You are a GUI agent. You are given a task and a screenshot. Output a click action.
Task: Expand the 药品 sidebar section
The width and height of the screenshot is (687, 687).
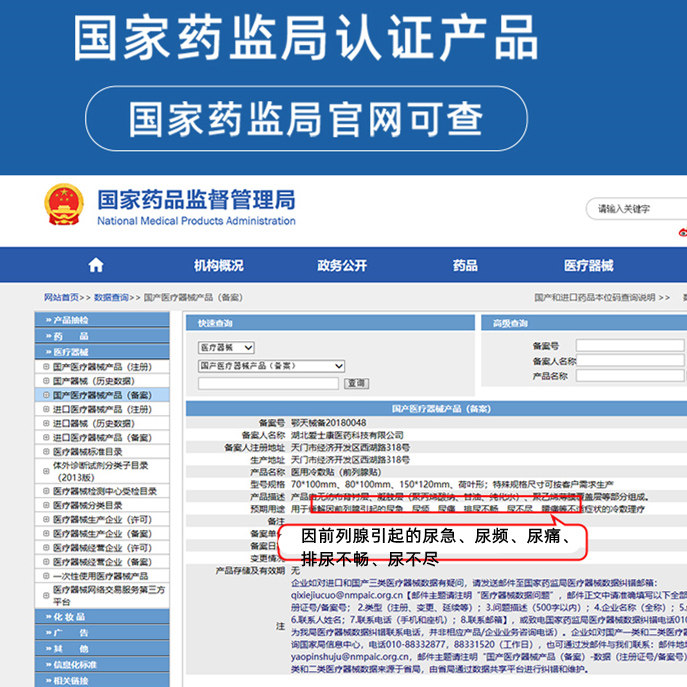coord(102,336)
